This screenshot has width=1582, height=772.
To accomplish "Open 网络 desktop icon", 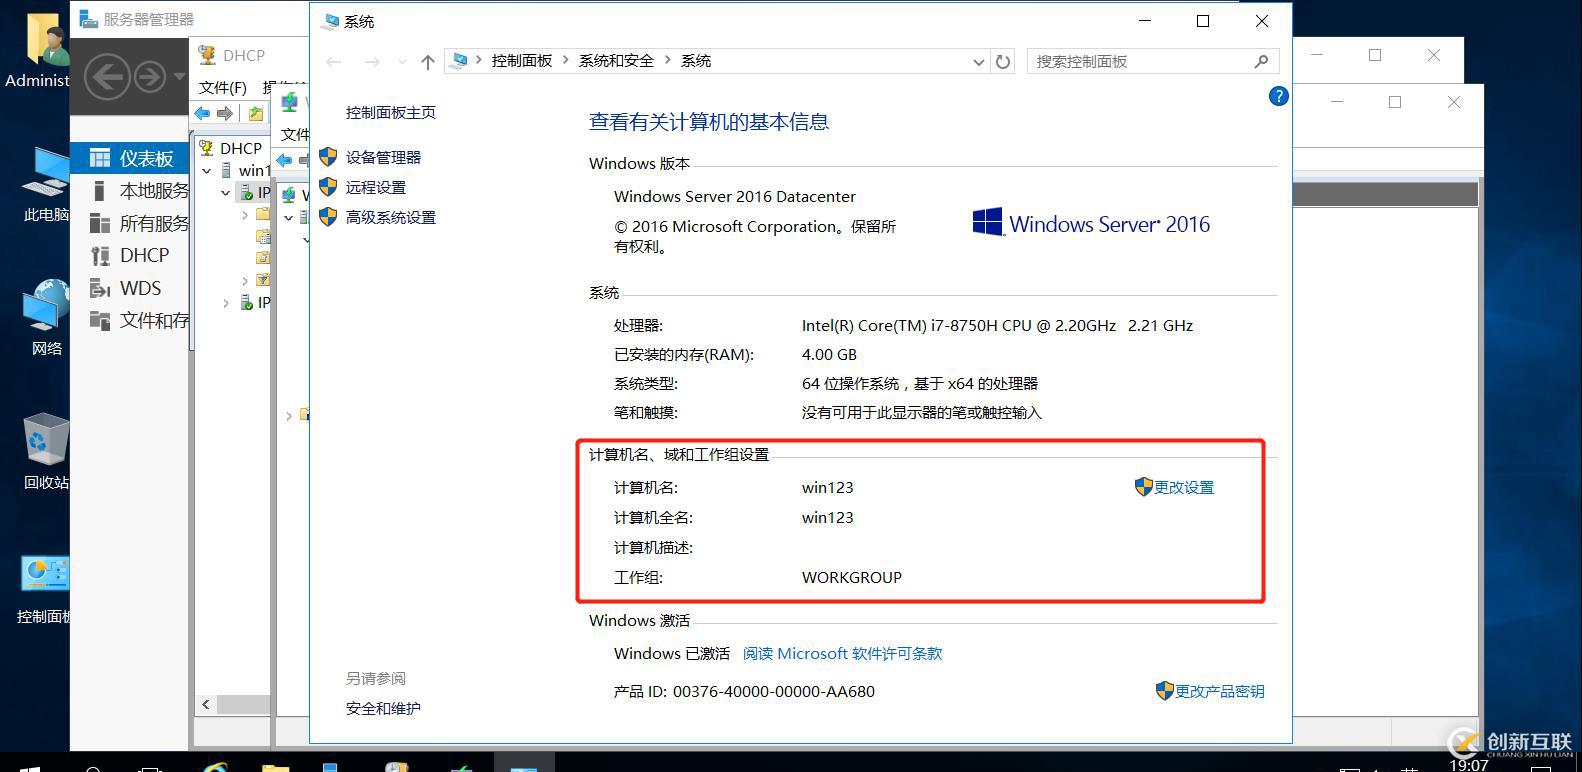I will pos(45,318).
